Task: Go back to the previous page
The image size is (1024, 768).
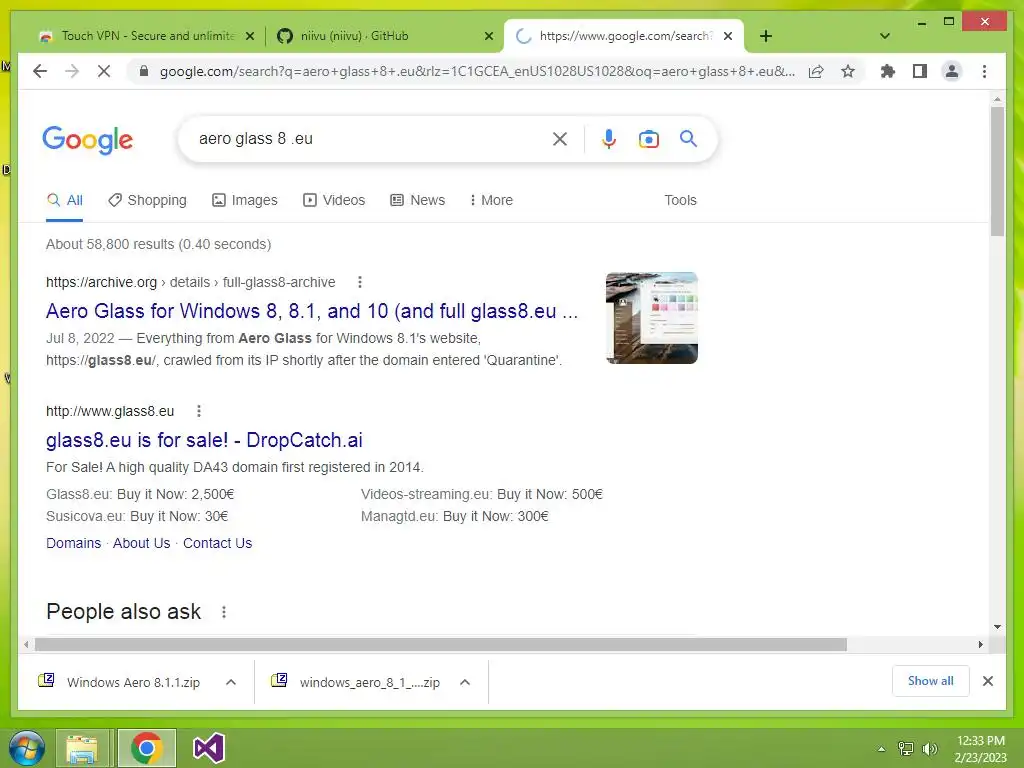Action: [x=40, y=71]
